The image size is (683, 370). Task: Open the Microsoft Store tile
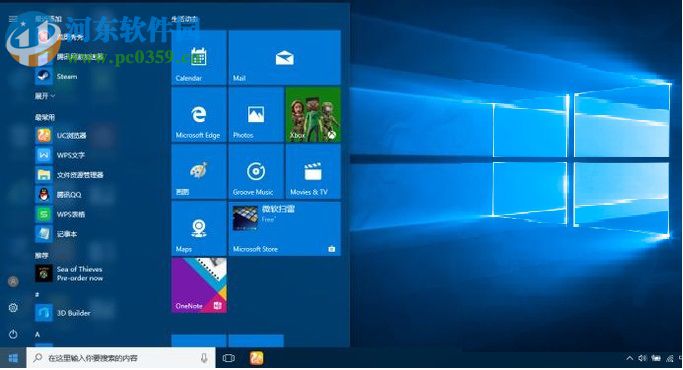point(284,228)
